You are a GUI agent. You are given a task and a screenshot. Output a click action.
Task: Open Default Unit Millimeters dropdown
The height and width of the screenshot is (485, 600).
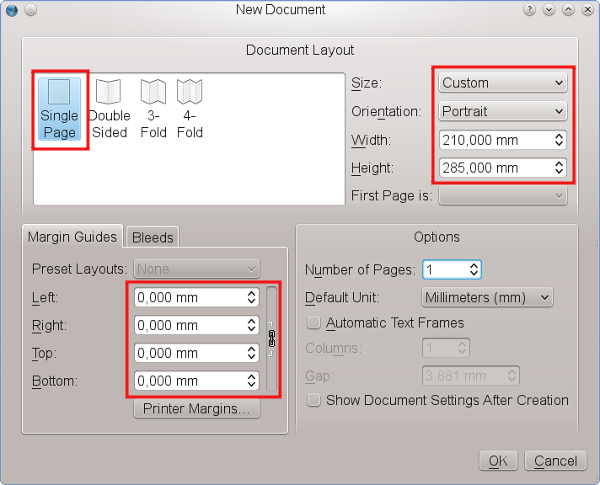point(486,297)
